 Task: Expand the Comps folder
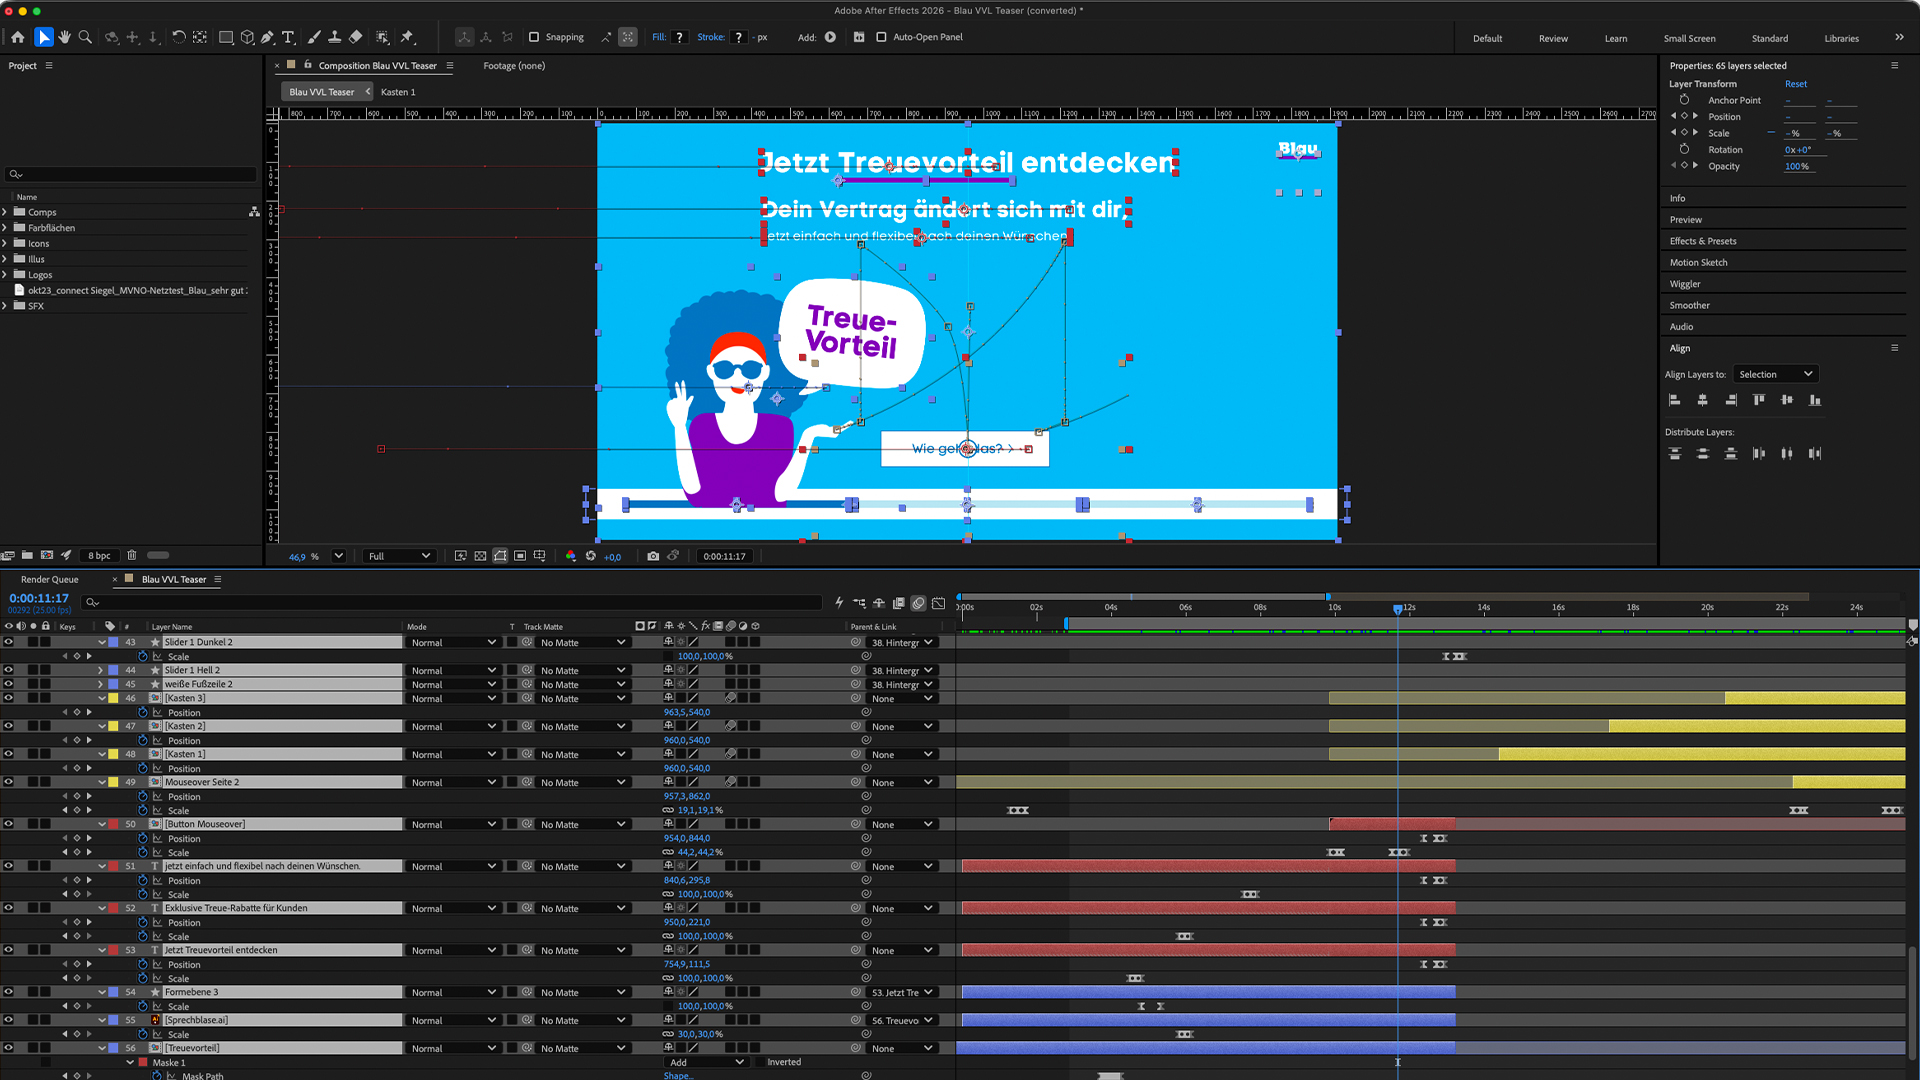pos(5,212)
